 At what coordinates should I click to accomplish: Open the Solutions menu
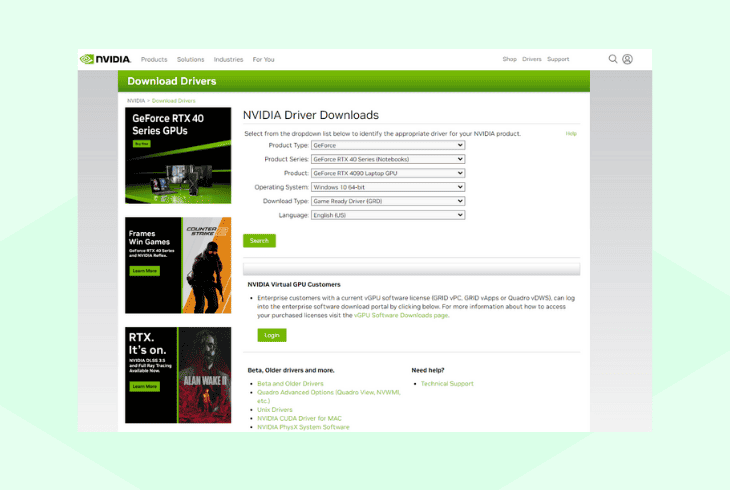coord(190,60)
